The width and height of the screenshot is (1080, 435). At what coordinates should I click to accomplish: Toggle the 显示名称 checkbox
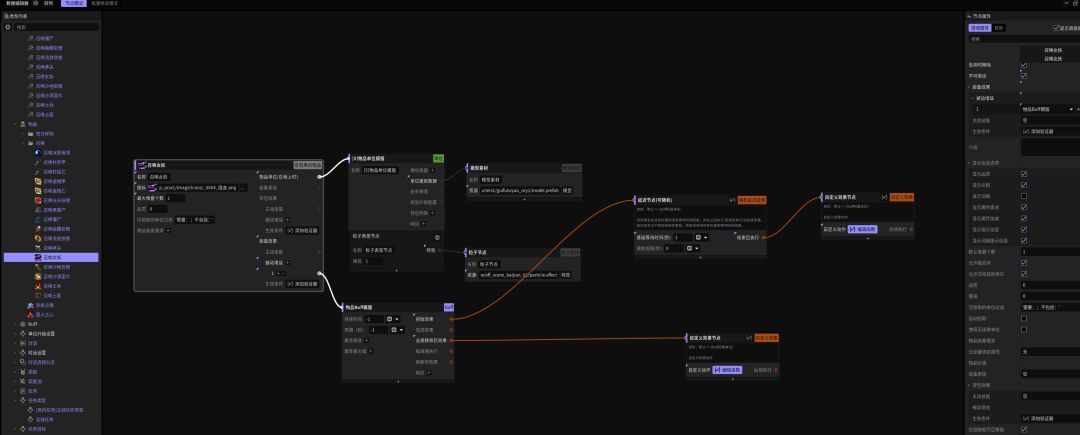point(1024,185)
